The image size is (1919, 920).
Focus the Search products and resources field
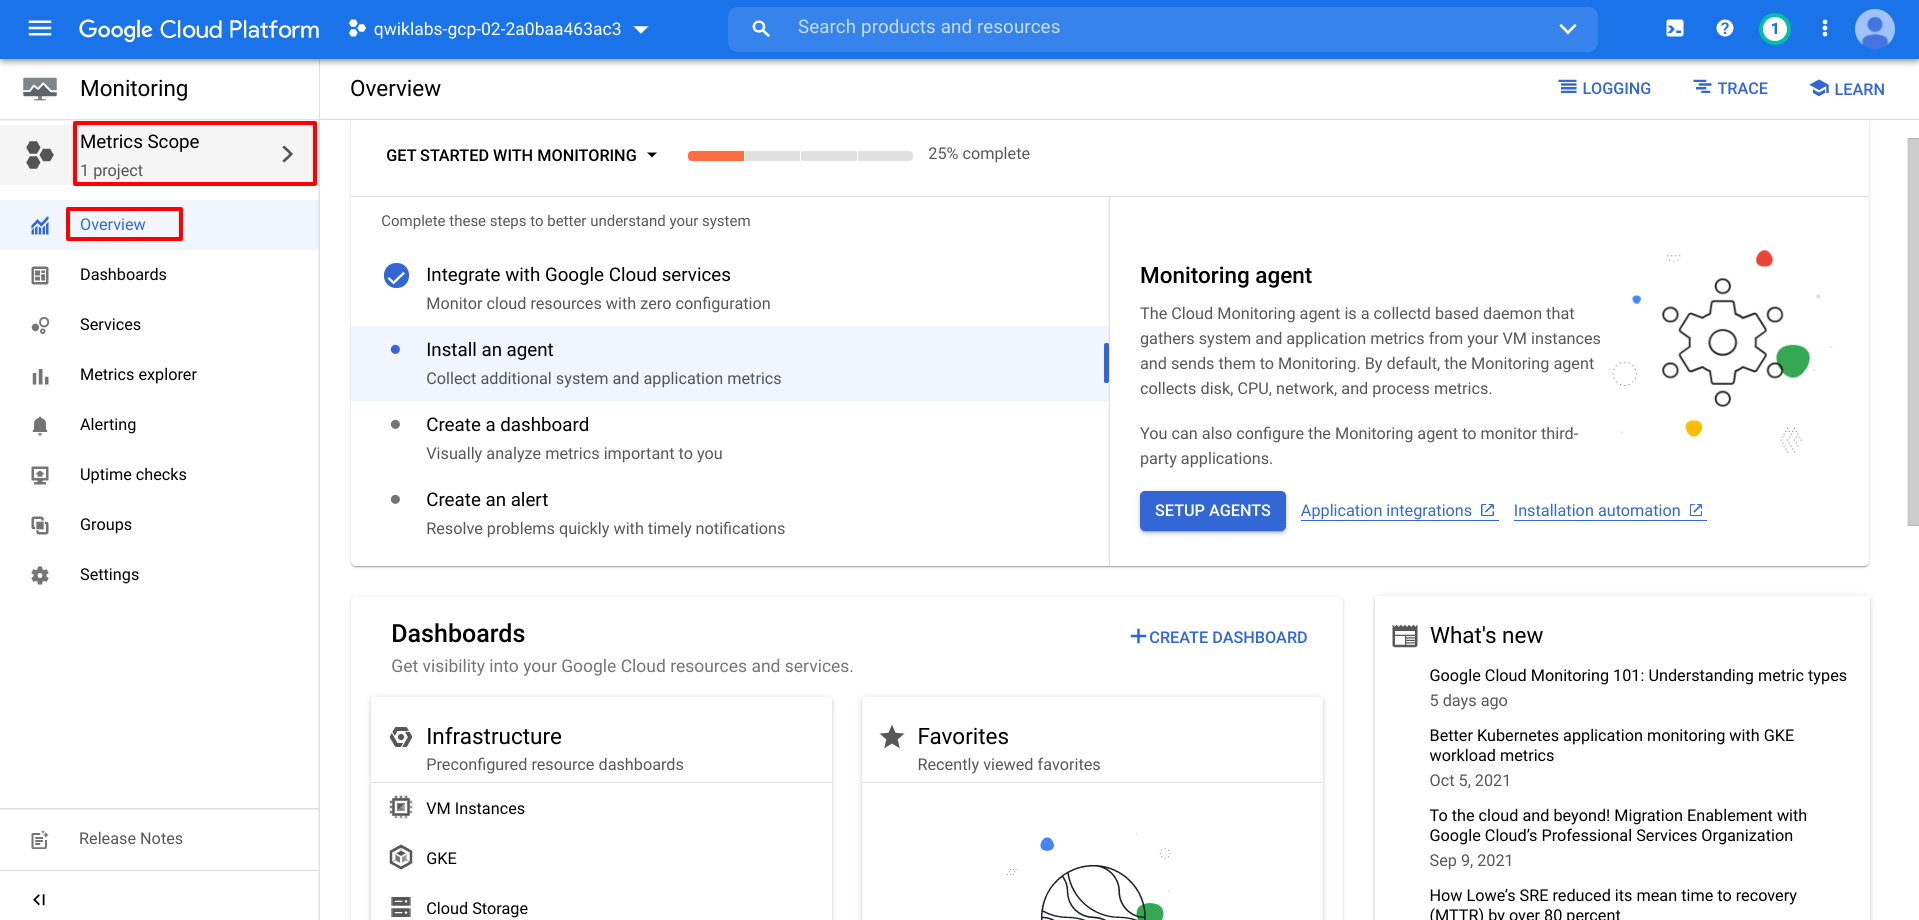(1163, 29)
